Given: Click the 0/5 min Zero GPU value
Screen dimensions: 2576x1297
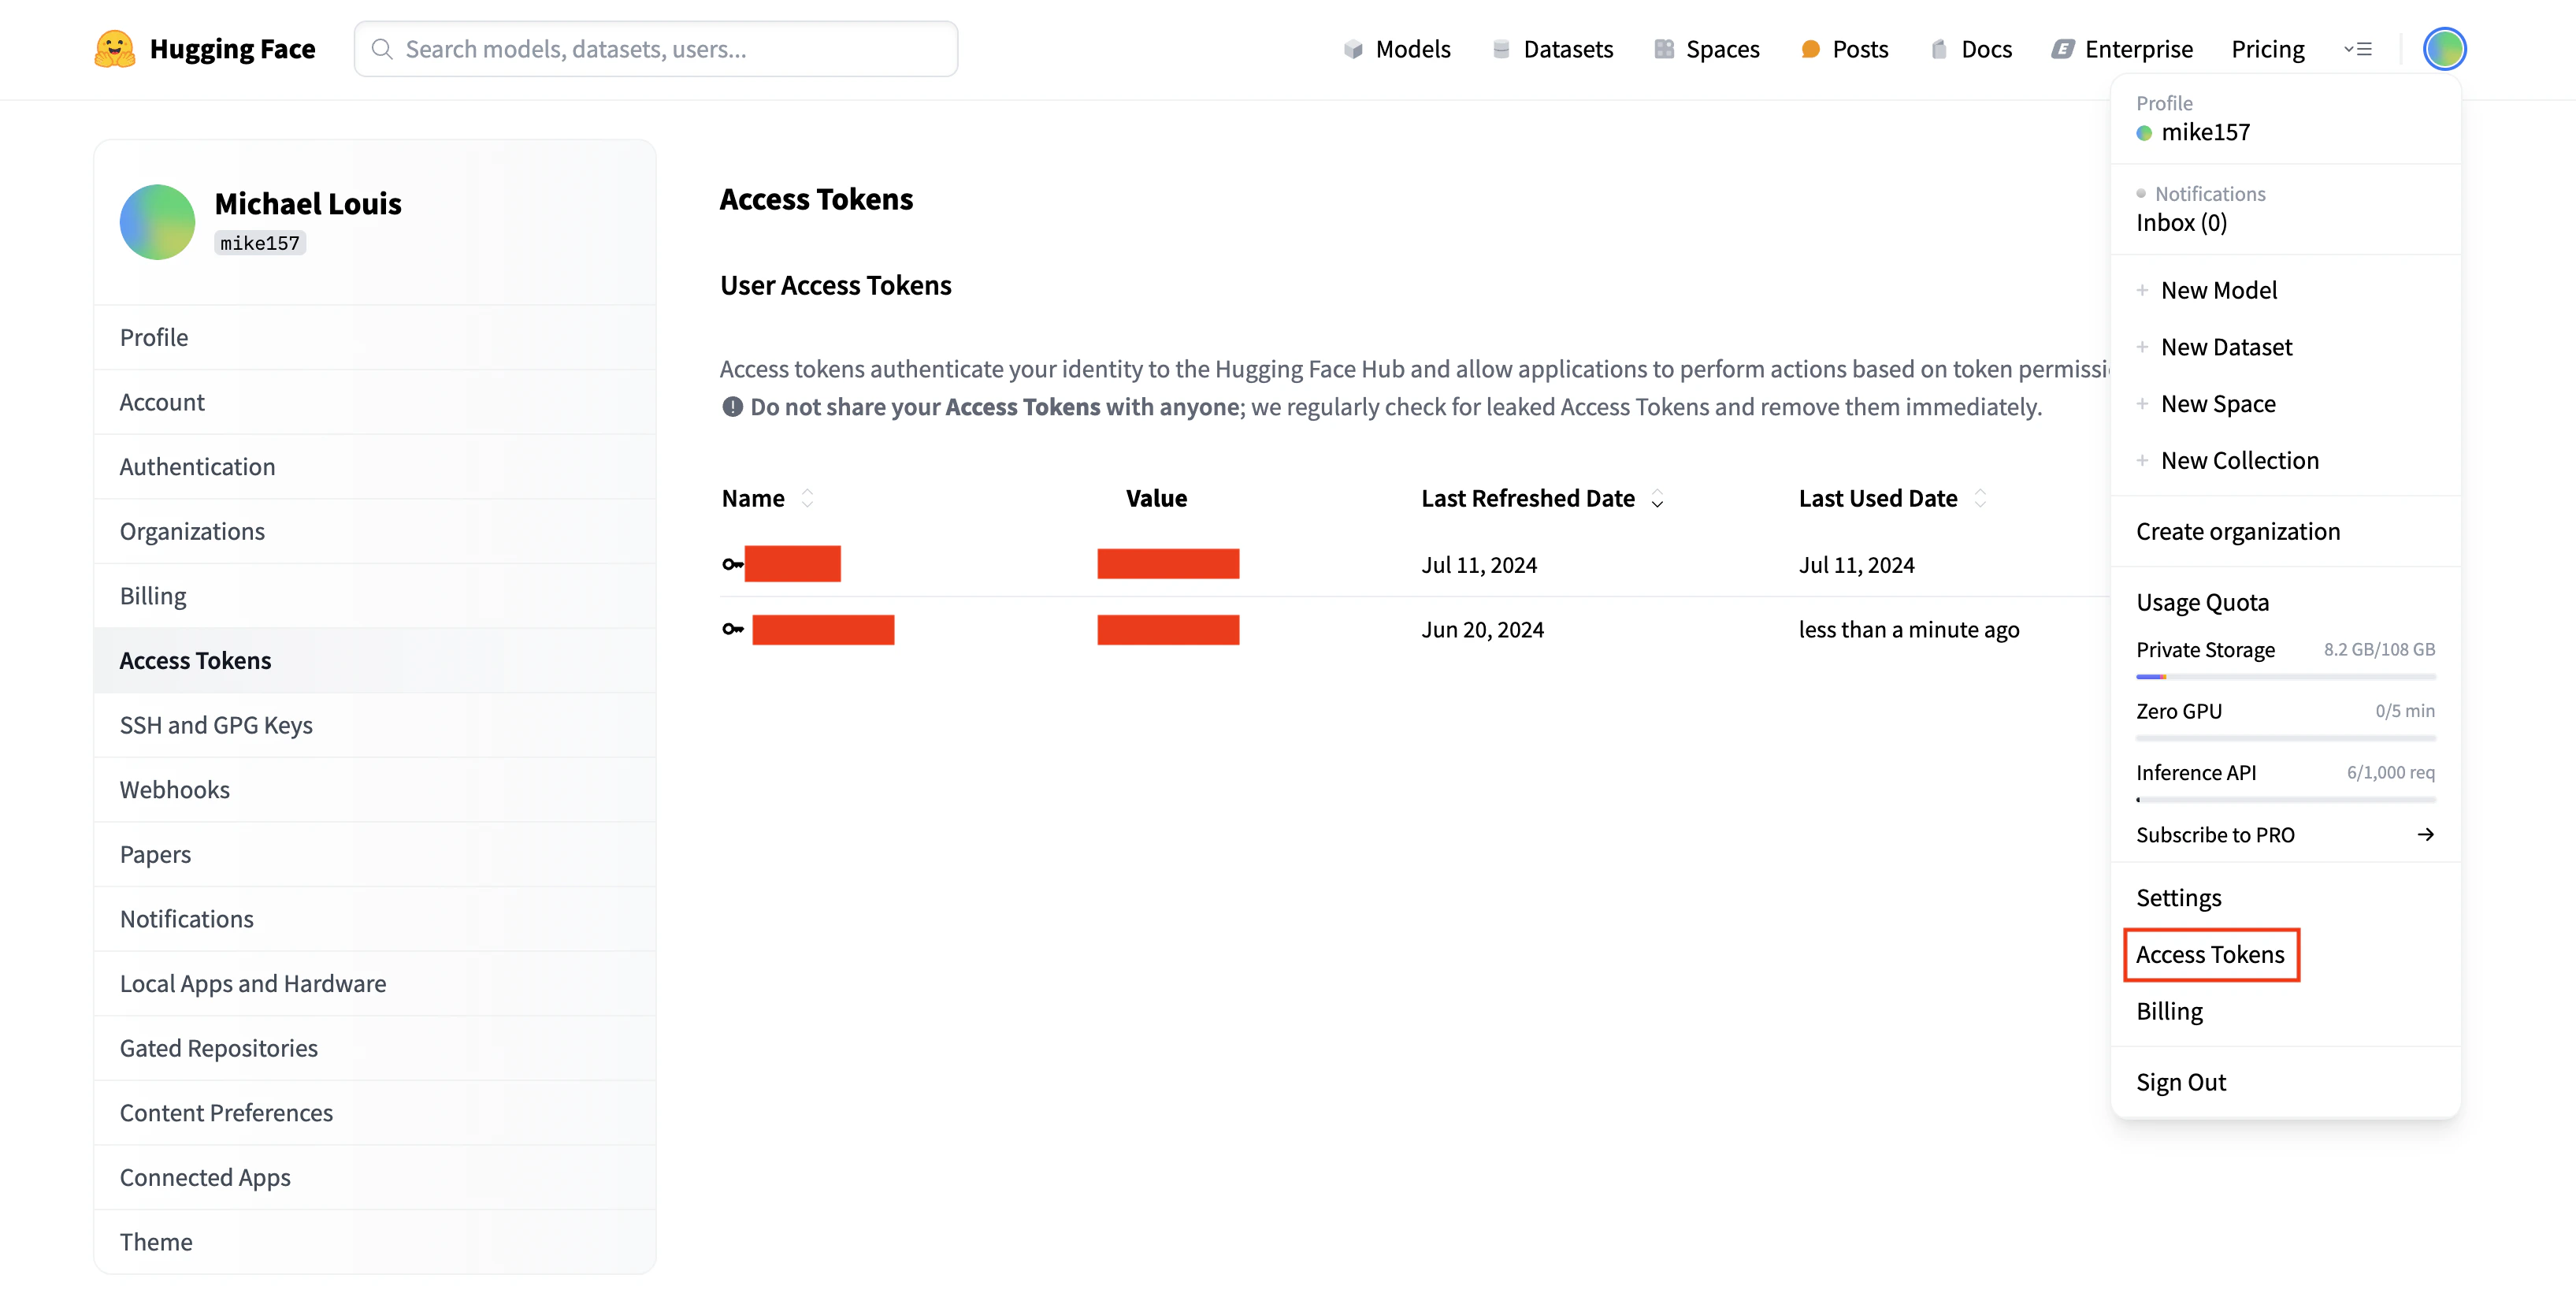Looking at the screenshot, I should coord(2405,711).
